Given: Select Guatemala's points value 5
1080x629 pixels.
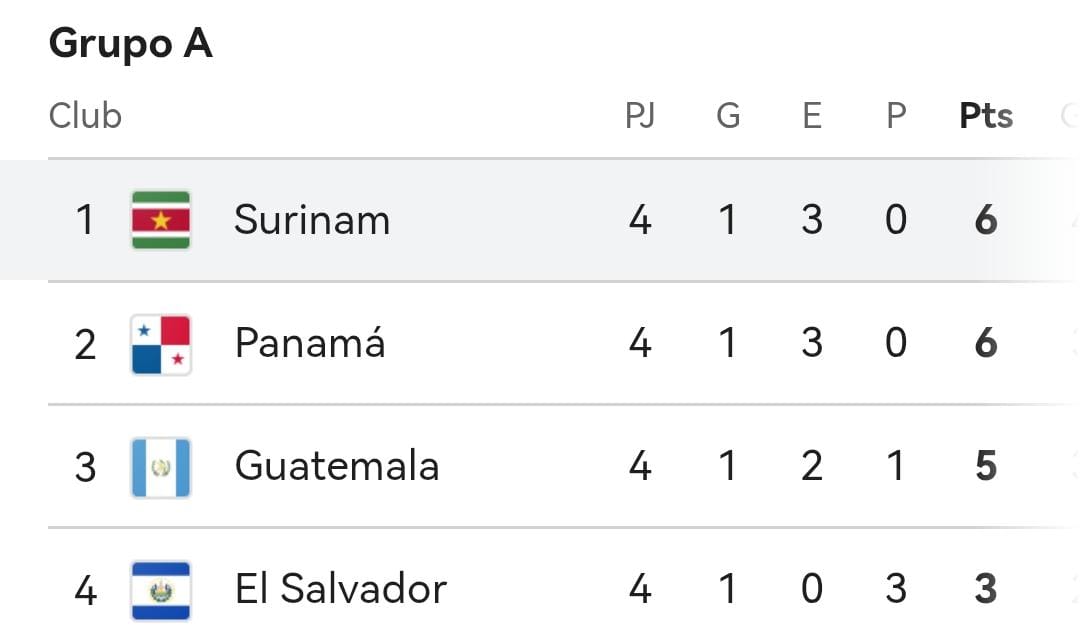Looking at the screenshot, I should coord(986,466).
